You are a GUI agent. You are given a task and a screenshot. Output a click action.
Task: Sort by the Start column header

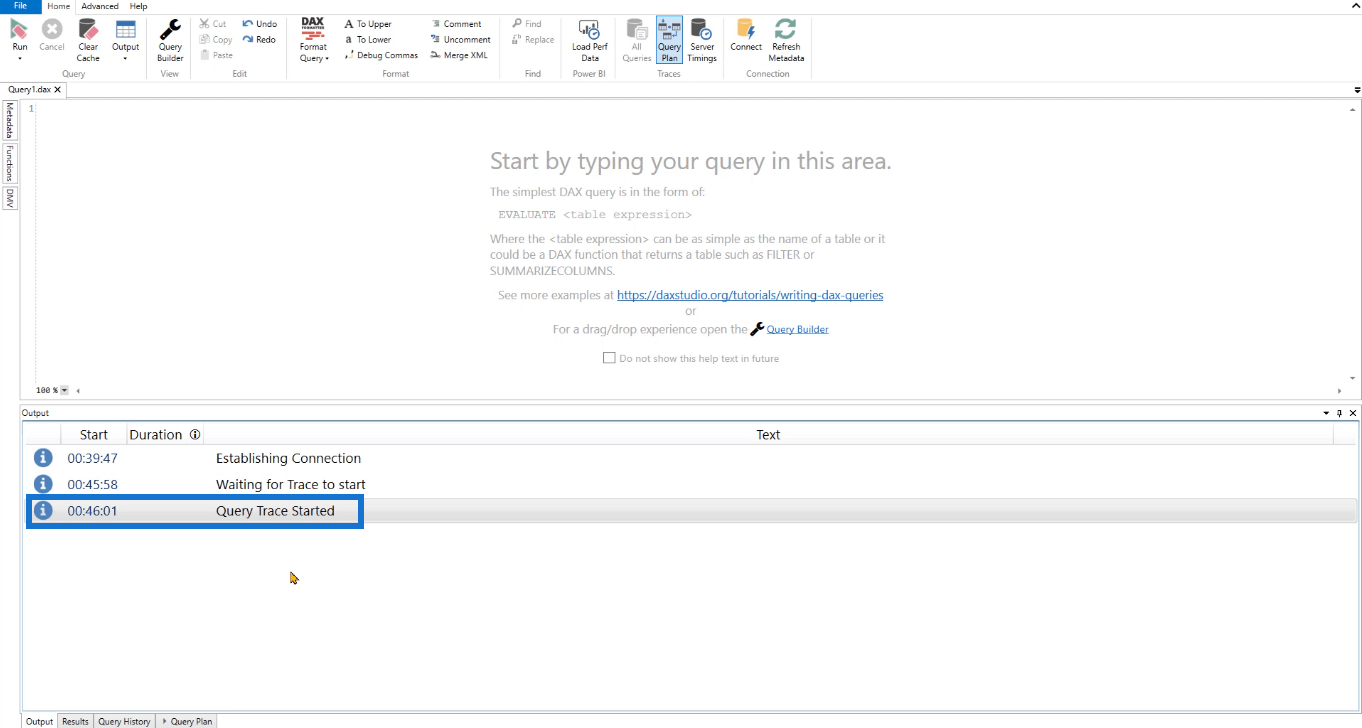(94, 435)
